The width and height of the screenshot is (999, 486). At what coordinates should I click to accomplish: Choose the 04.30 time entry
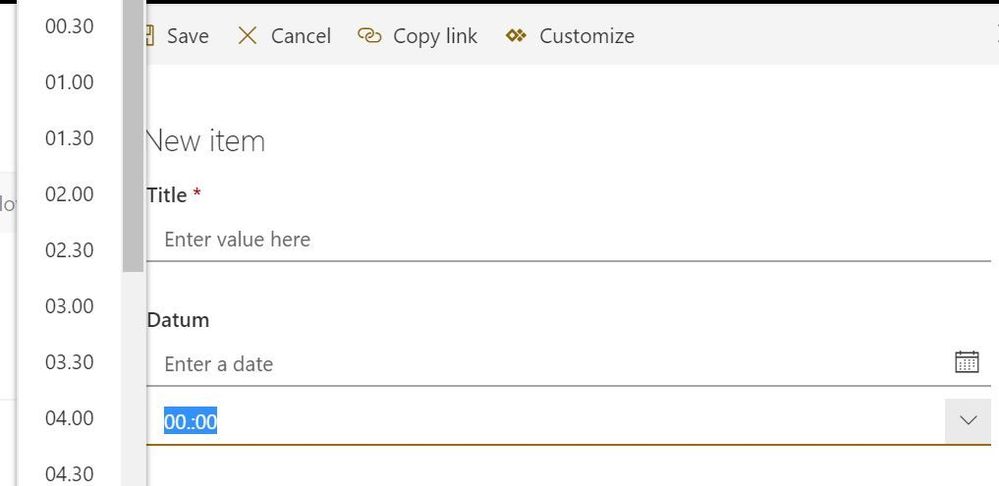coord(69,473)
